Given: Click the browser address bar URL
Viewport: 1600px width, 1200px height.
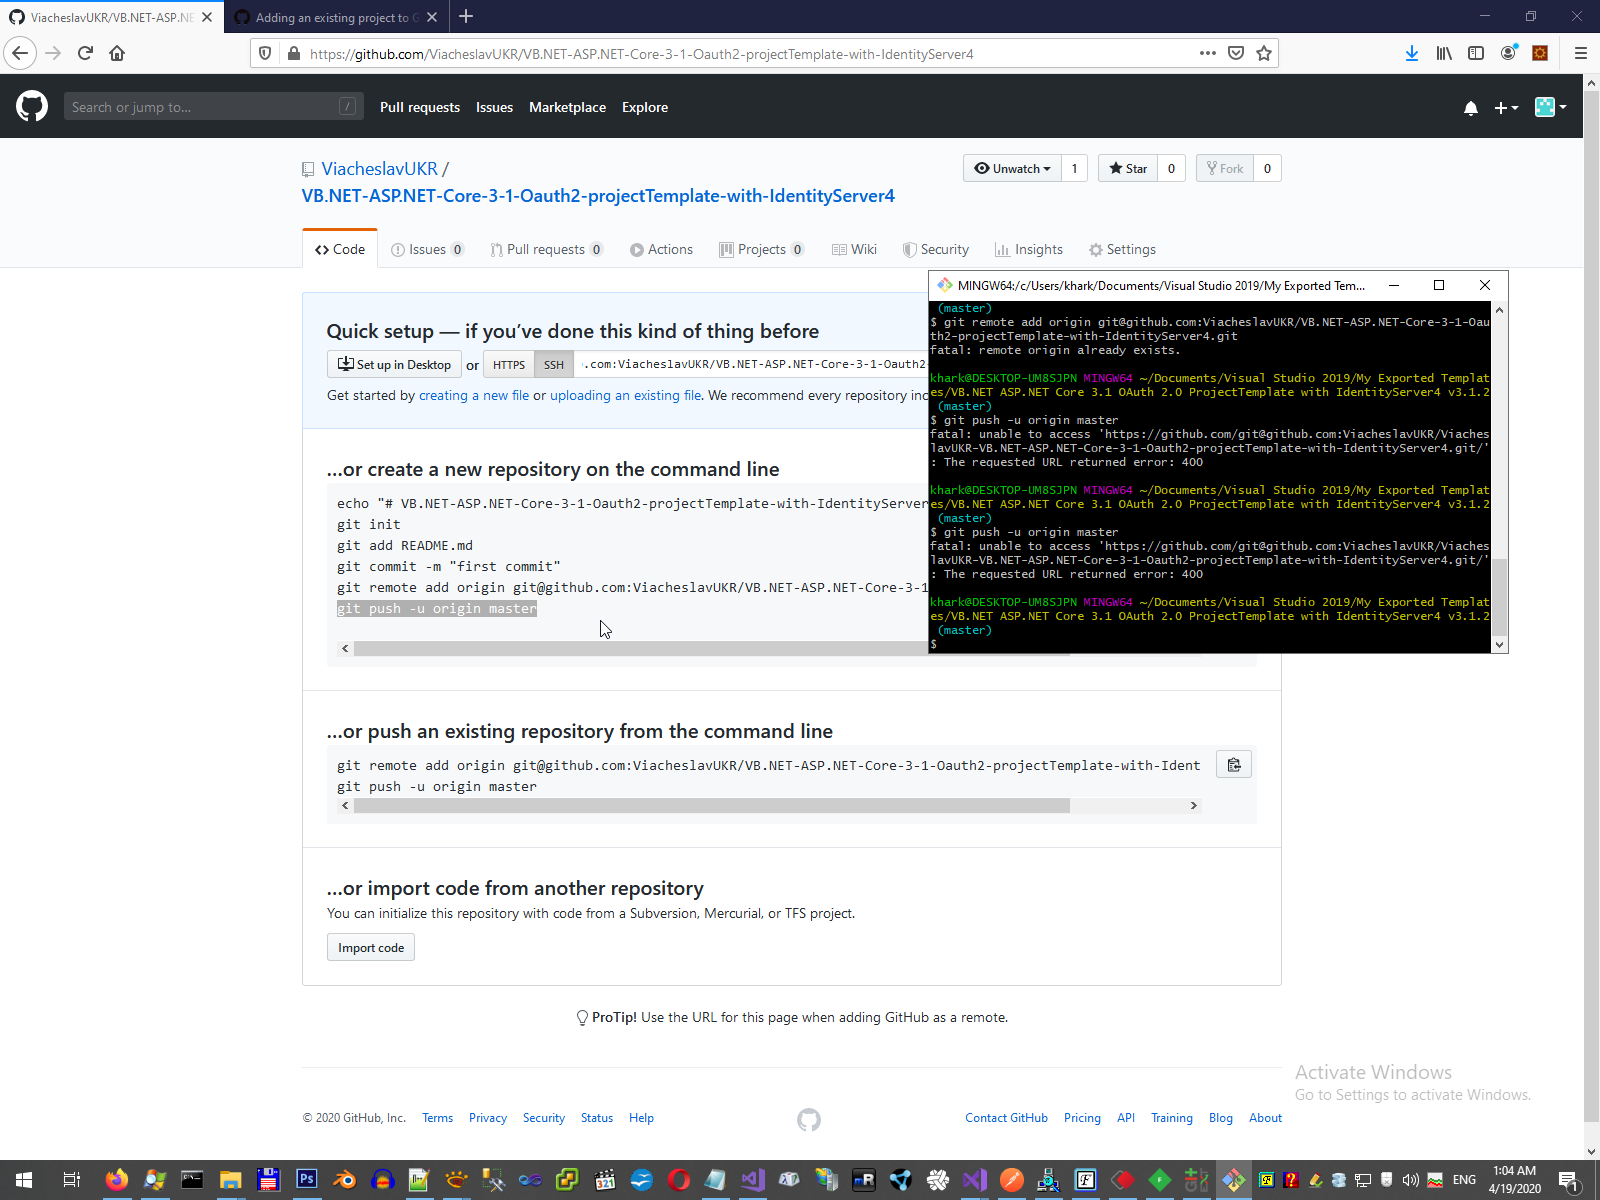Looking at the screenshot, I should pos(641,54).
